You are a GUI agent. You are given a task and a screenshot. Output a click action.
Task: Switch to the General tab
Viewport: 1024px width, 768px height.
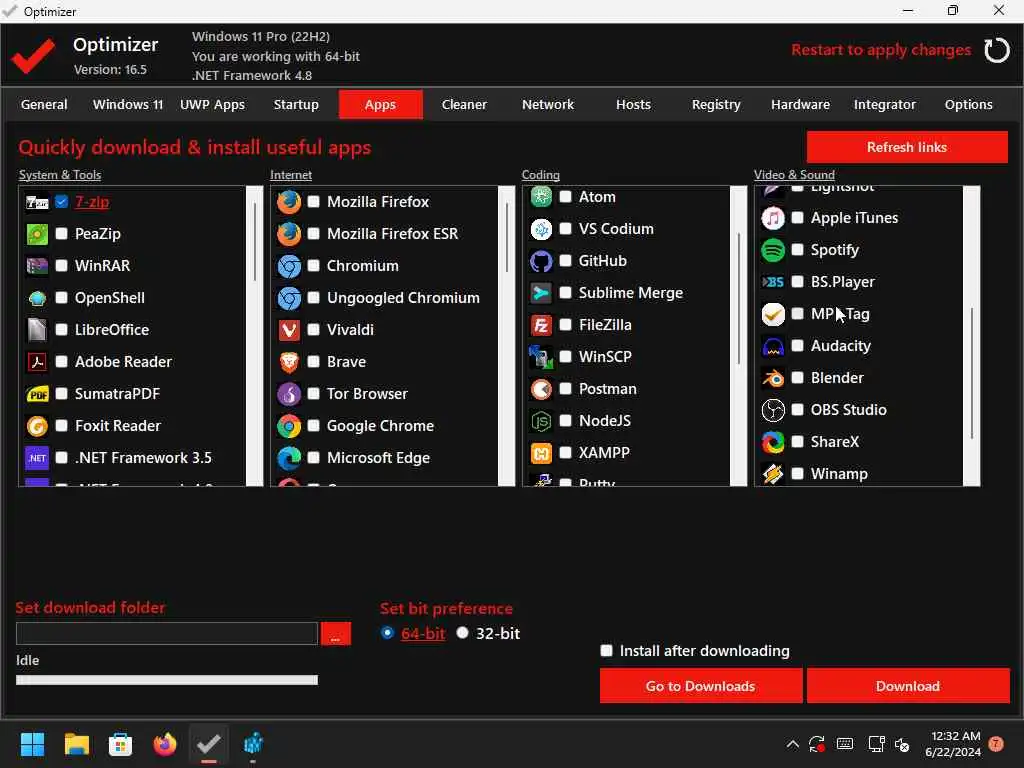[x=44, y=104]
